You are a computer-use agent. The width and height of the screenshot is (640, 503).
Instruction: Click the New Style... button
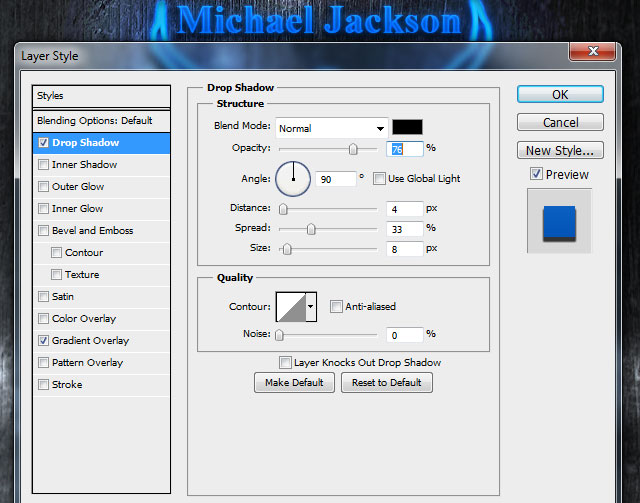click(x=560, y=150)
